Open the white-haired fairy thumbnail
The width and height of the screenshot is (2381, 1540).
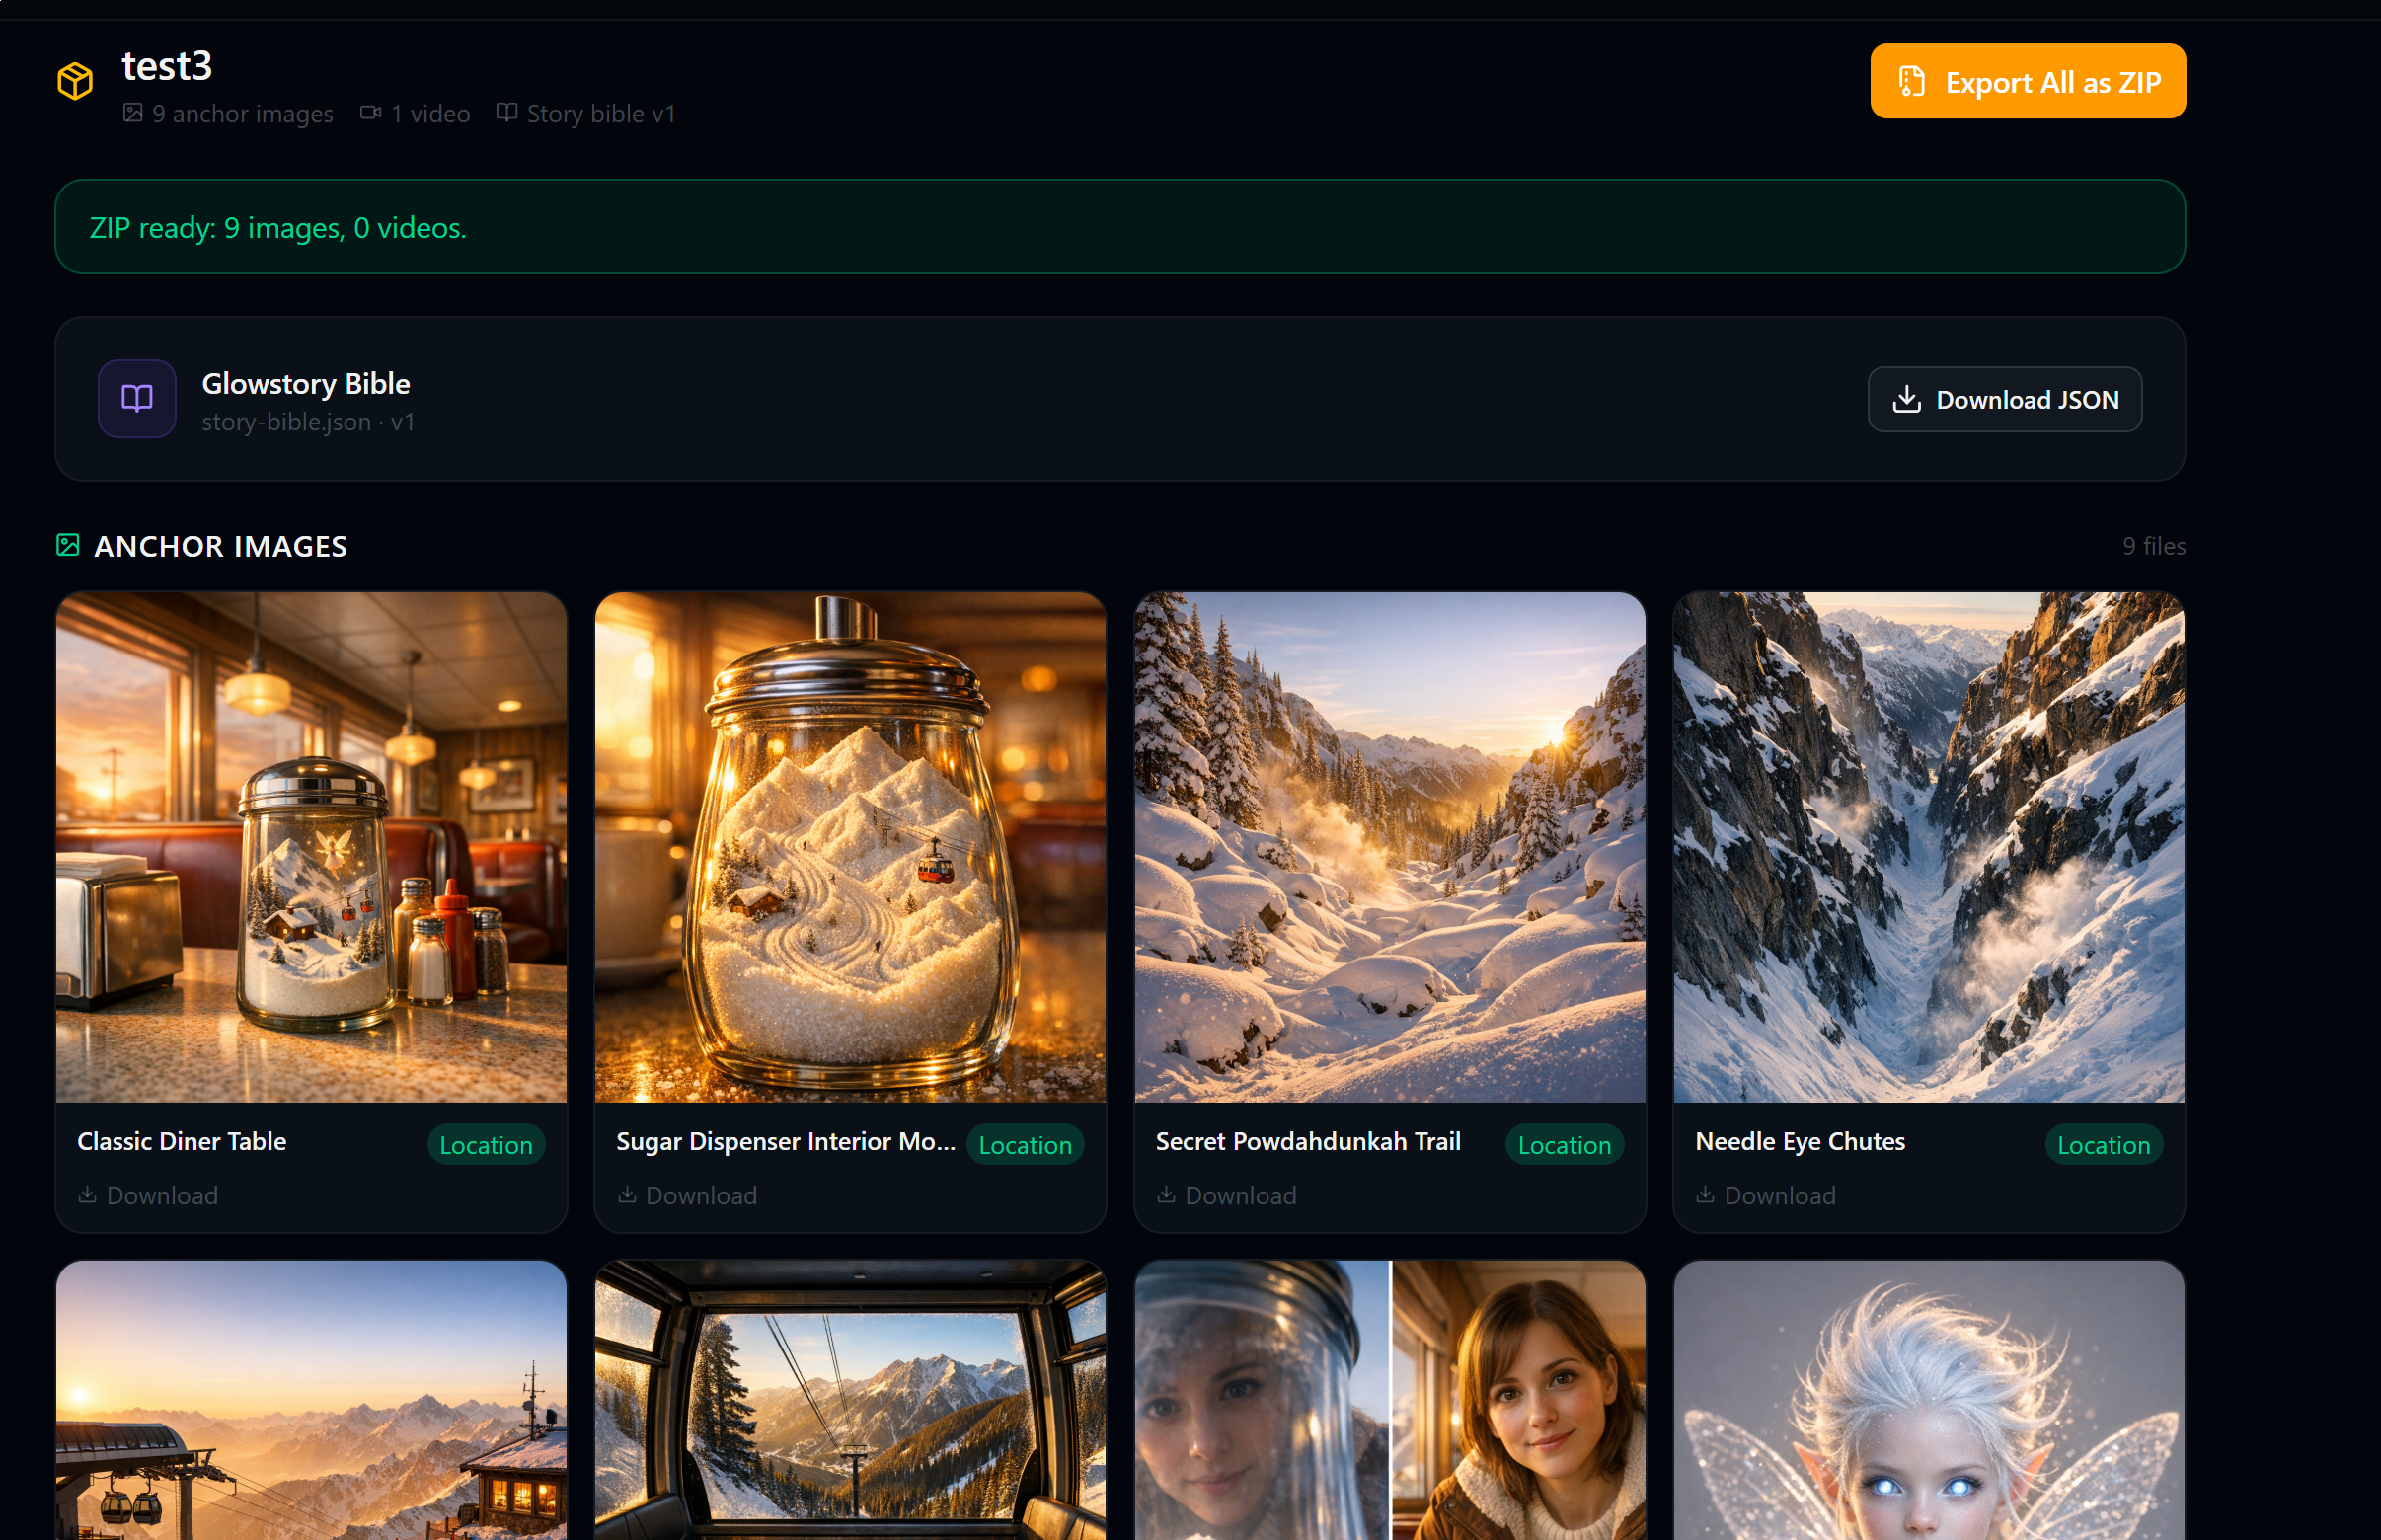click(1928, 1400)
